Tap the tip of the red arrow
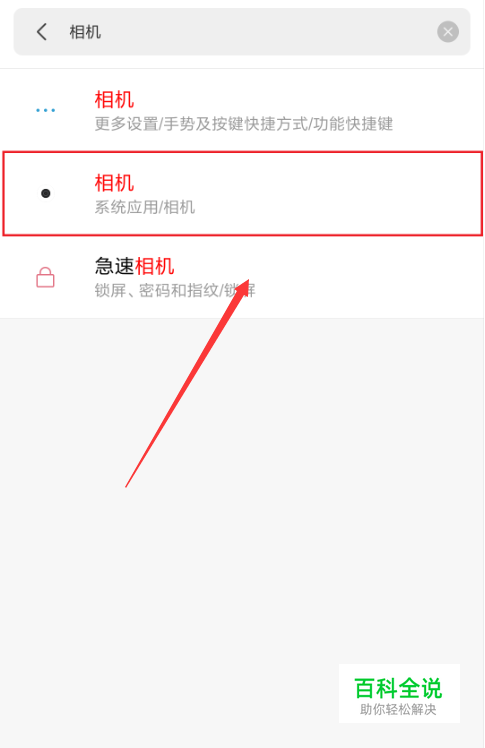This screenshot has height=748, width=485. tap(247, 282)
